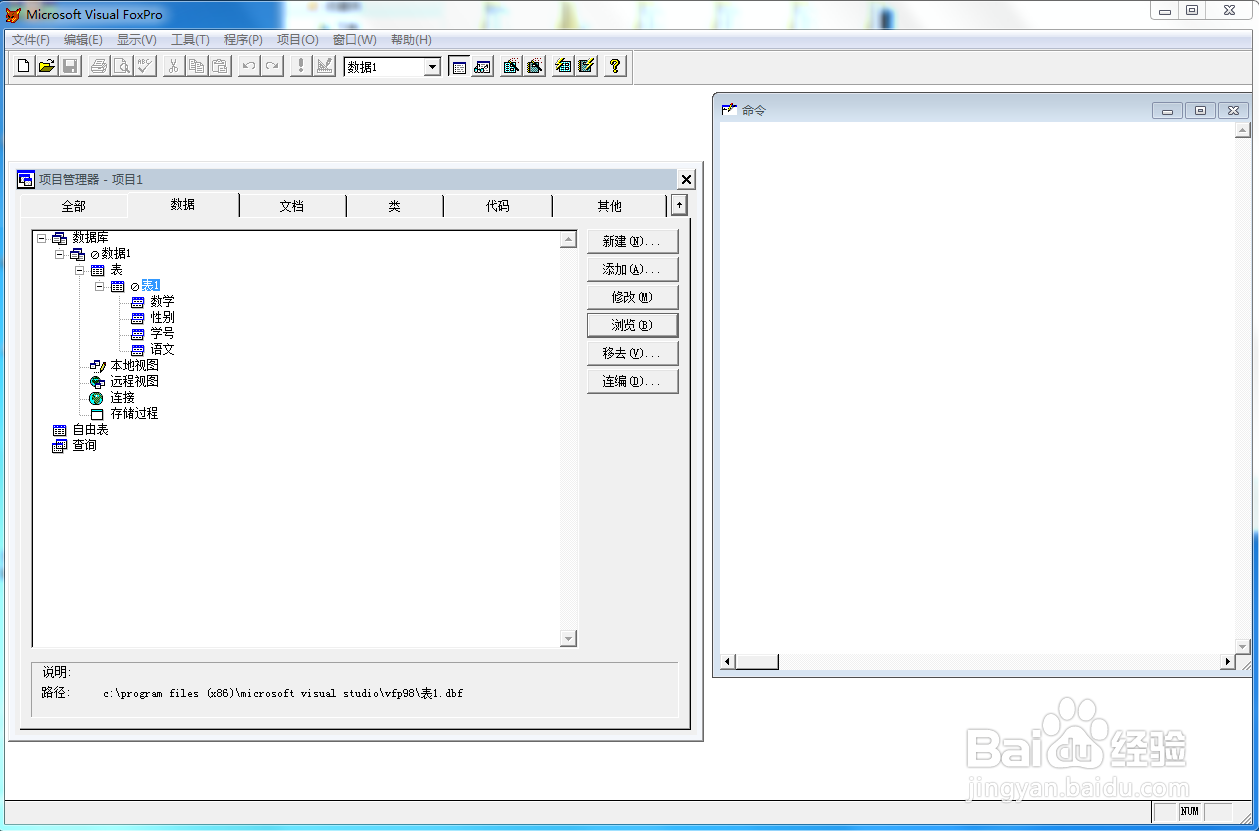
Task: Switch to the 类 tab
Action: click(395, 206)
